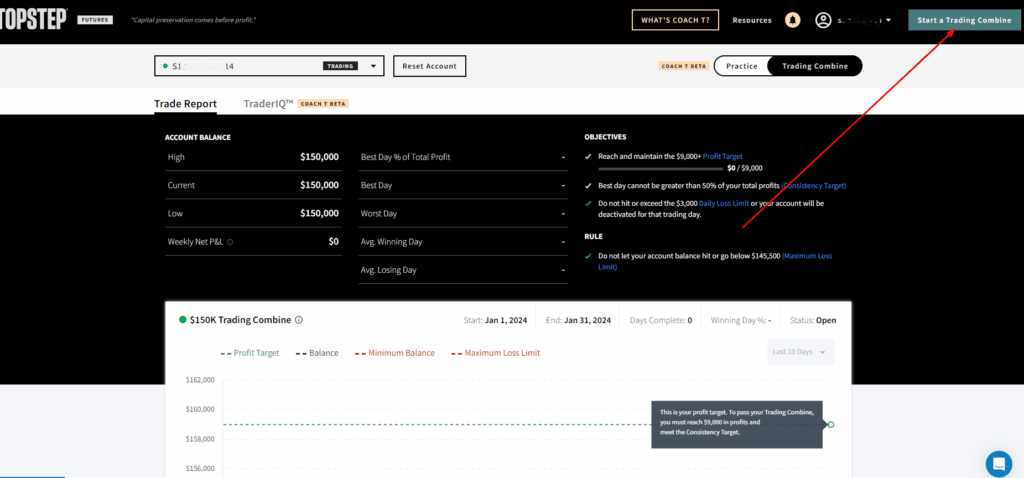The height and width of the screenshot is (478, 1024).
Task: Switch to Practice mode
Action: pos(741,66)
